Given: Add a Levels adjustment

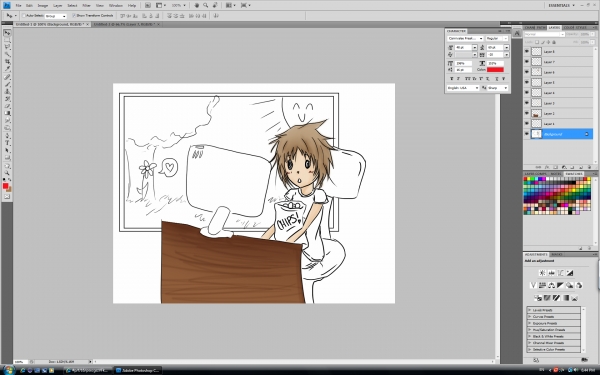Looking at the screenshot, I should [551, 273].
